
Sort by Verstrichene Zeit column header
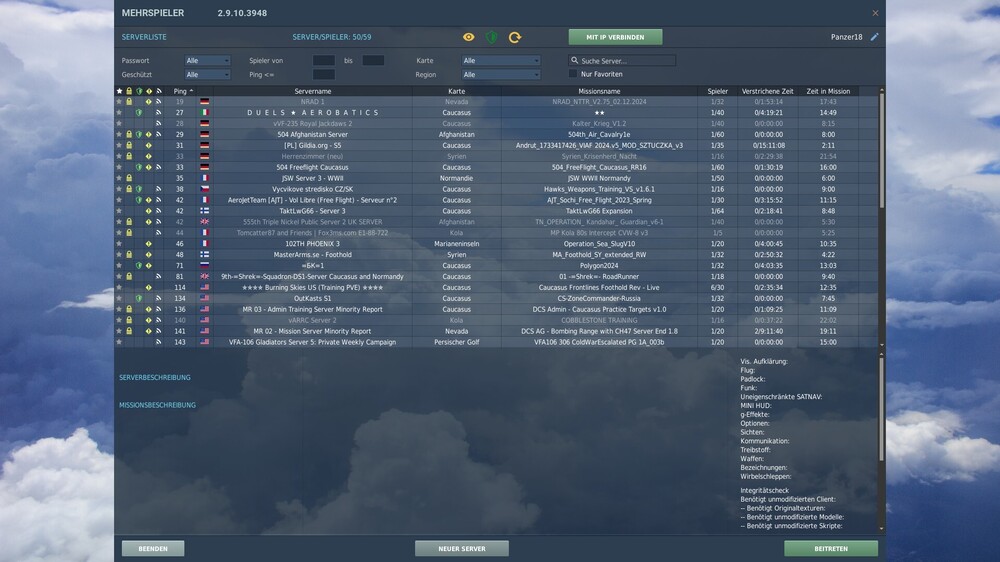768,91
